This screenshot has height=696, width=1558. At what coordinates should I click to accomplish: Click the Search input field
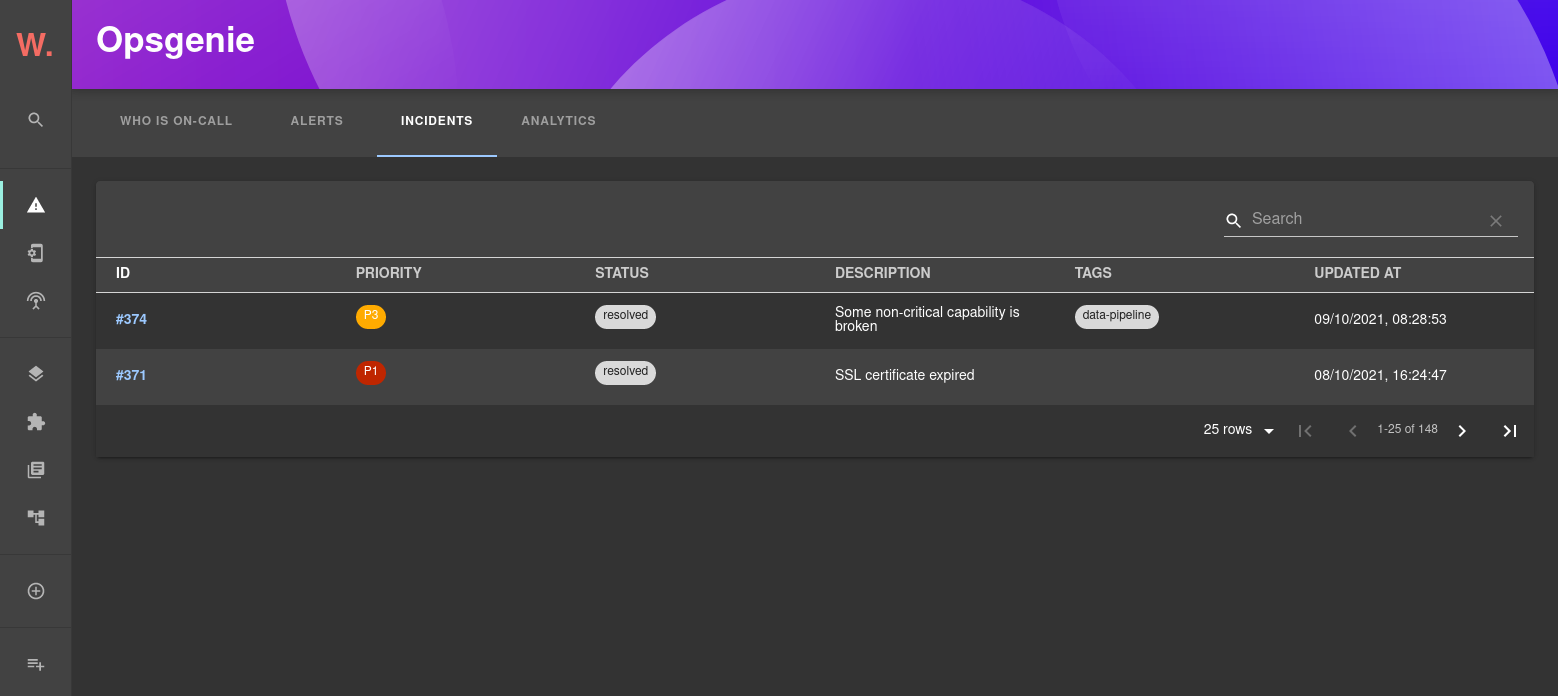(x=1362, y=219)
